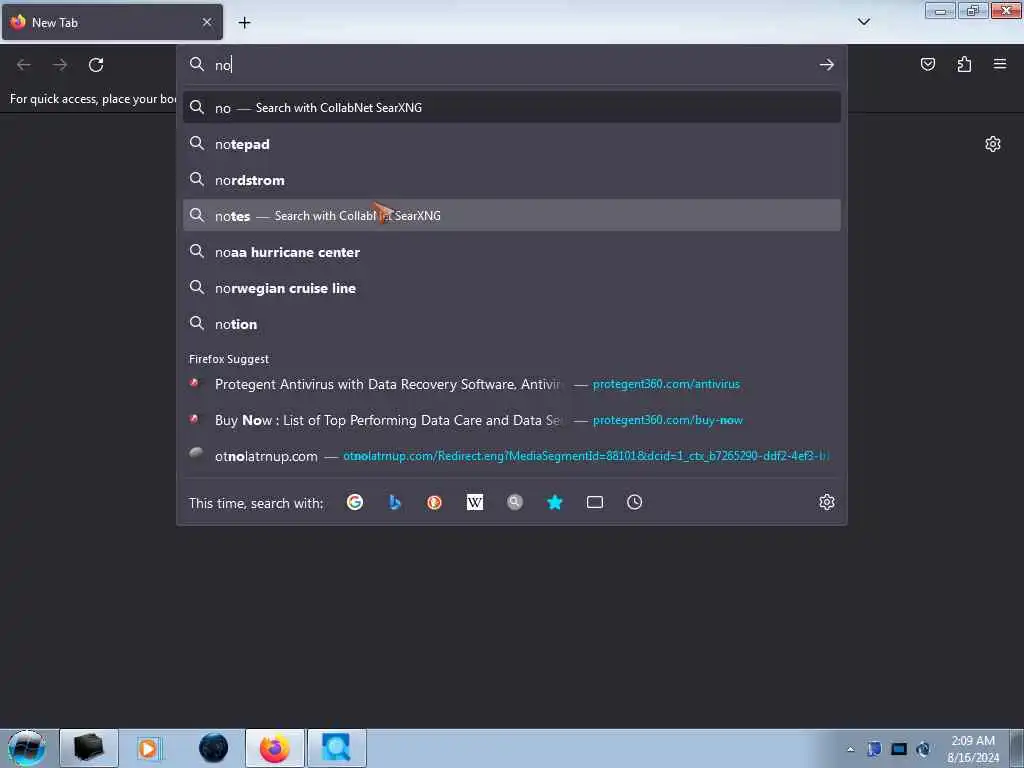
Task: Search with DuckDuckGo one-off icon
Action: (x=434, y=502)
